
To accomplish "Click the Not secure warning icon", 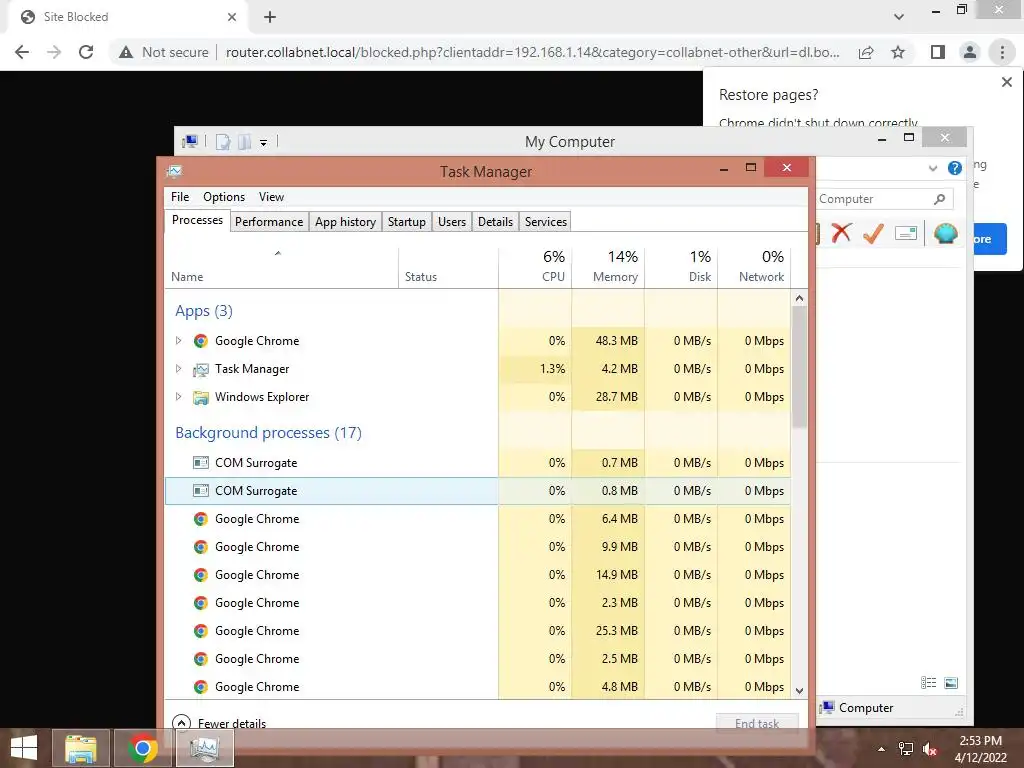I will (126, 52).
